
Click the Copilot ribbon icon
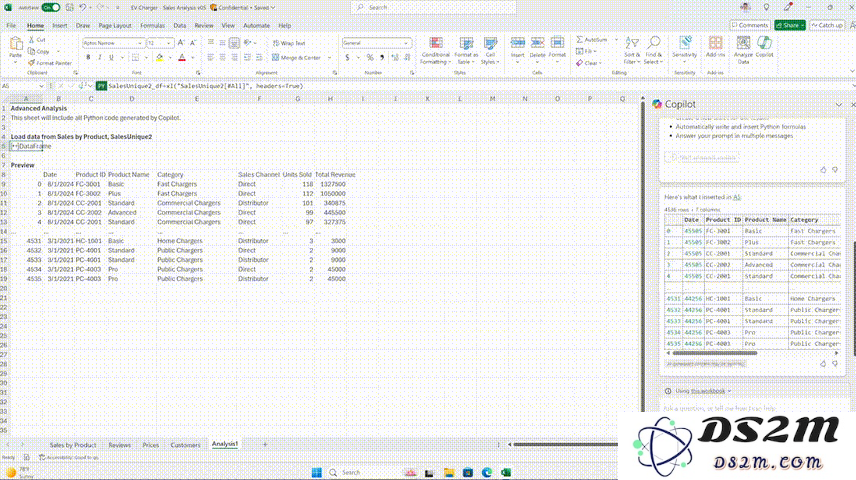pyautogui.click(x=764, y=44)
